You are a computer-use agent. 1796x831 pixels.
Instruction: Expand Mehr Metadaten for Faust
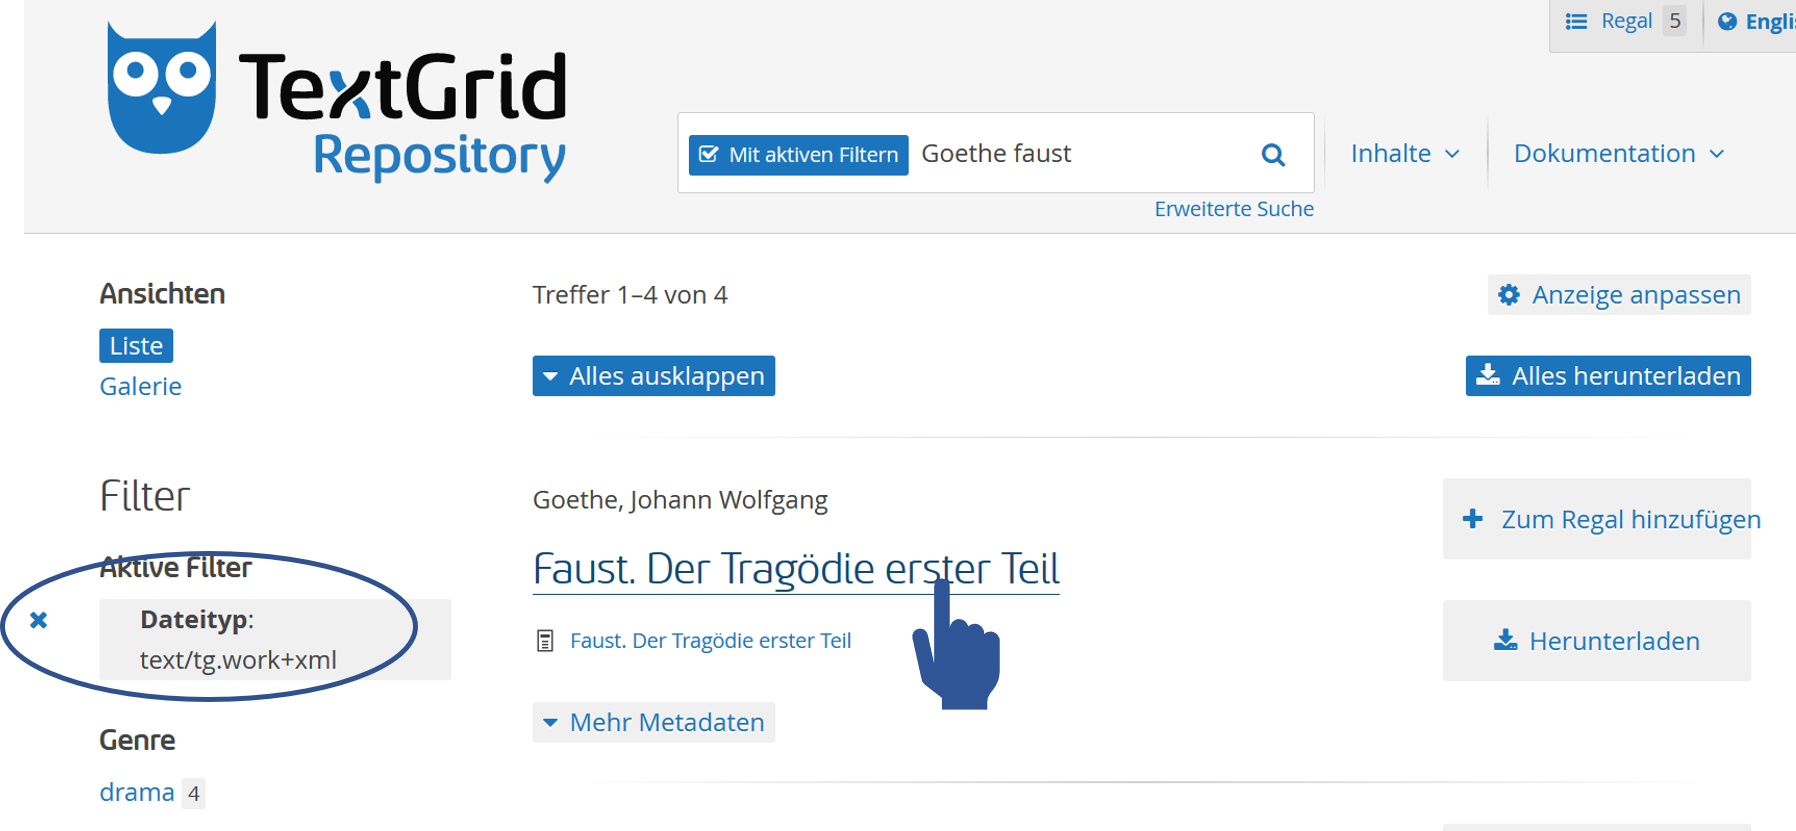tap(653, 722)
